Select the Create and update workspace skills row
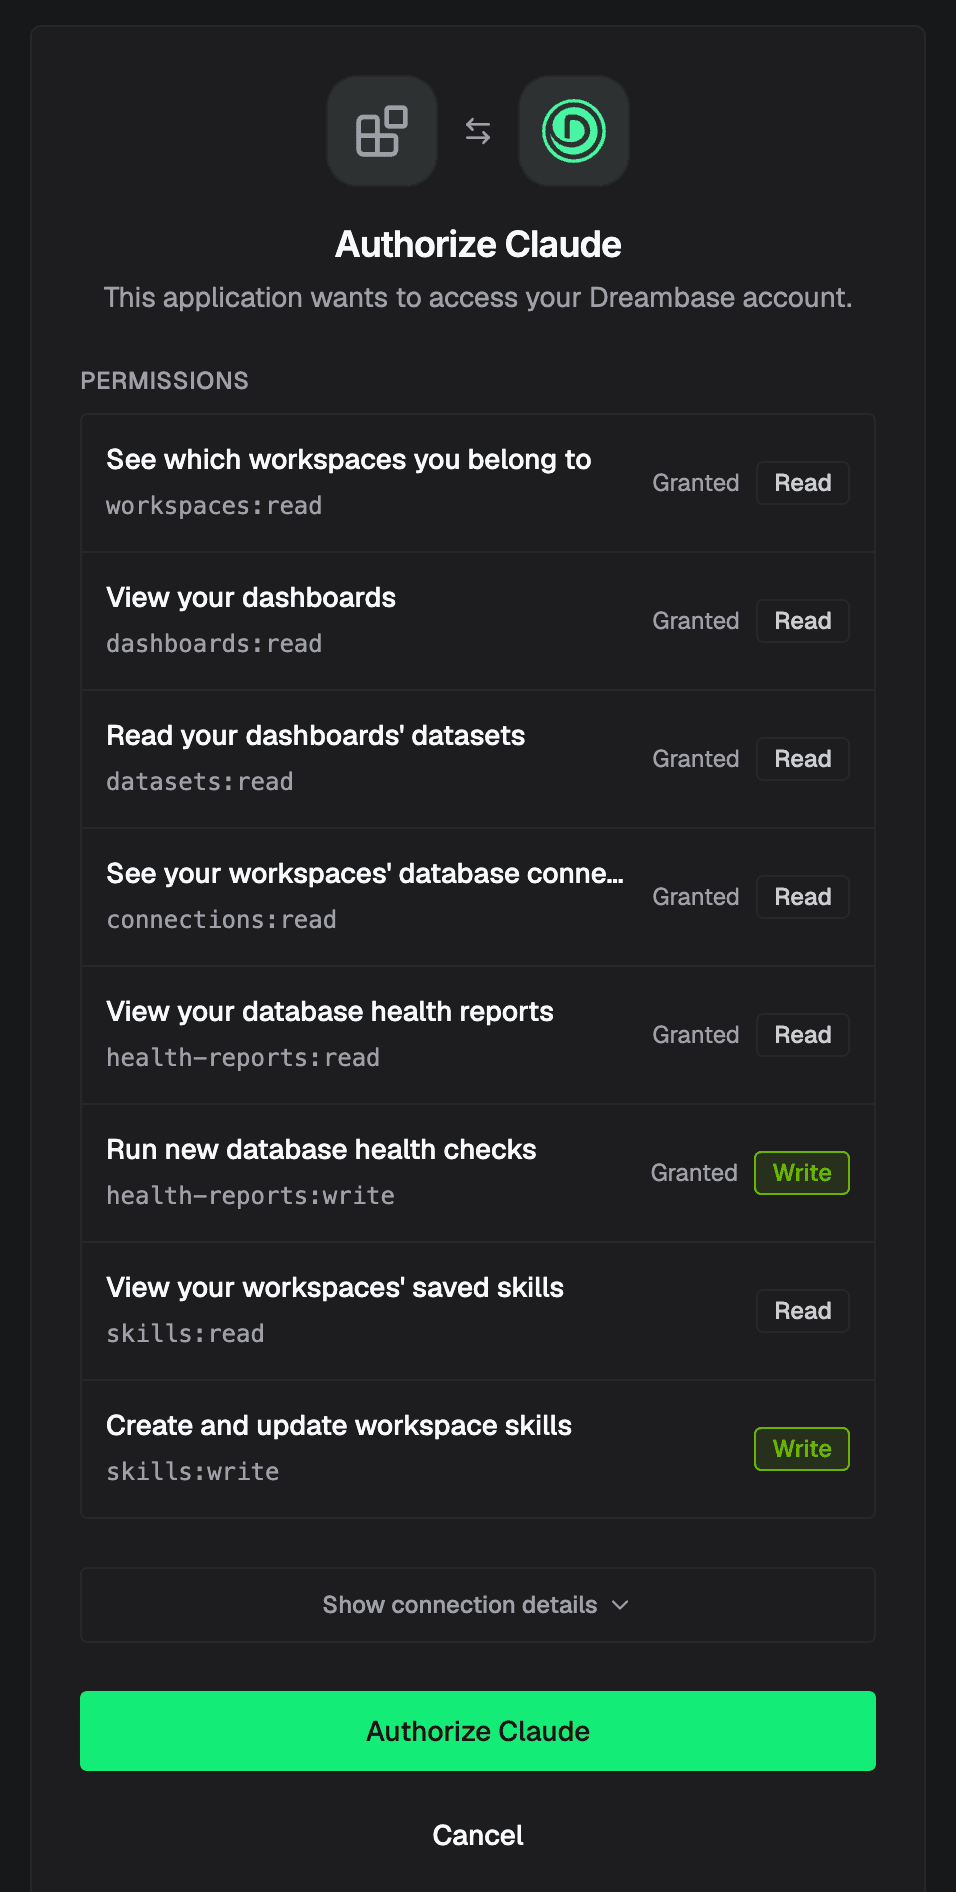956x1892 pixels. coord(478,1449)
